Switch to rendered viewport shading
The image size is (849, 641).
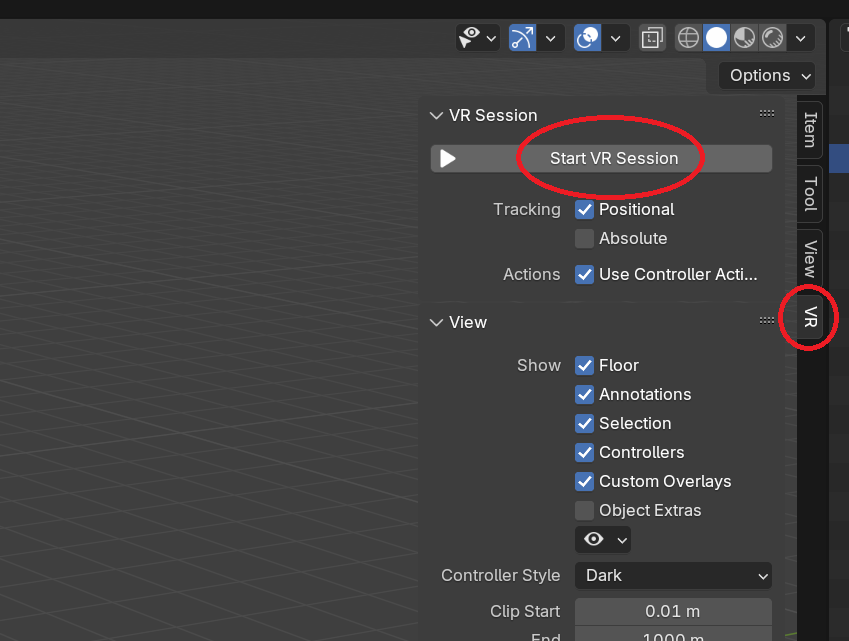click(x=772, y=37)
